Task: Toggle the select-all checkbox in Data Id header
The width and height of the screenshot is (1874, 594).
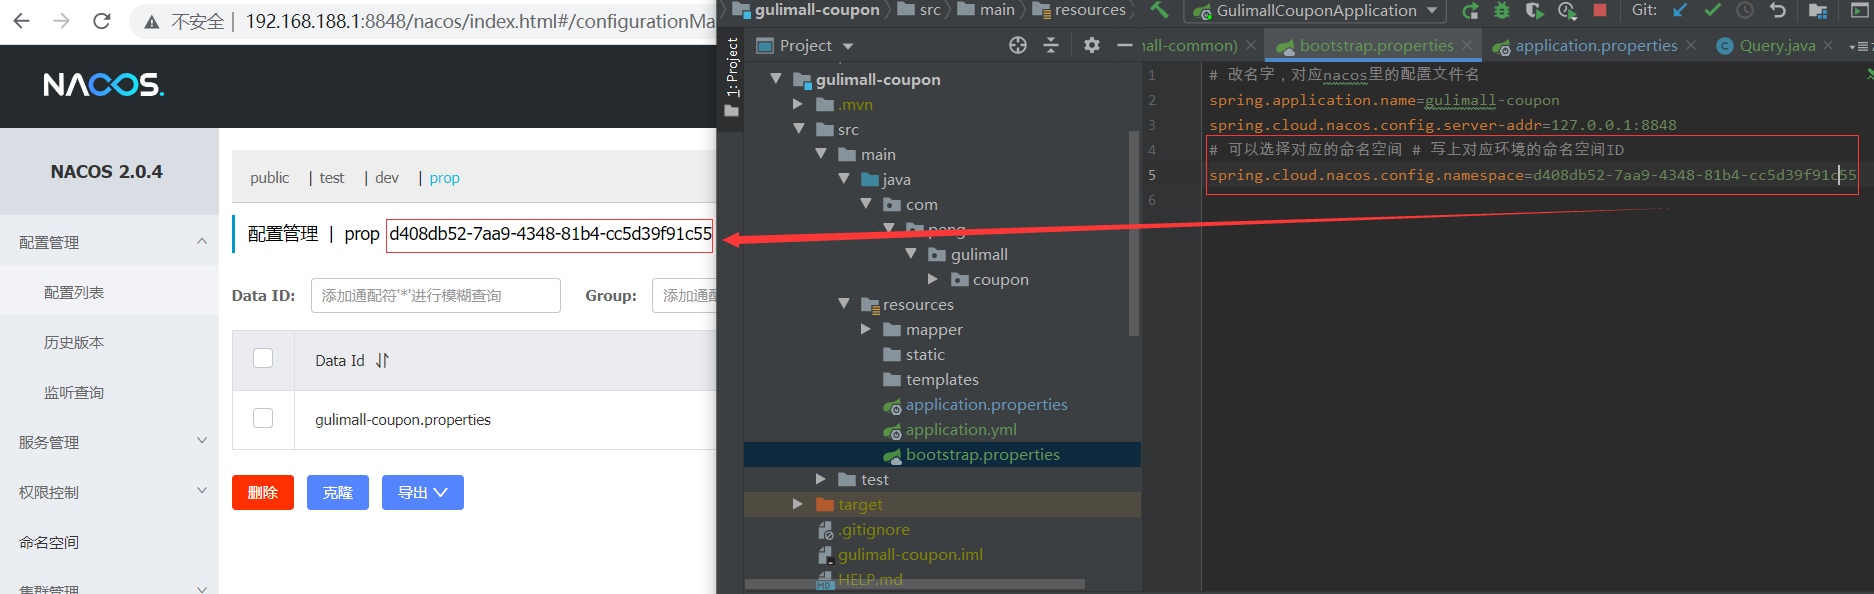Action: (x=263, y=358)
